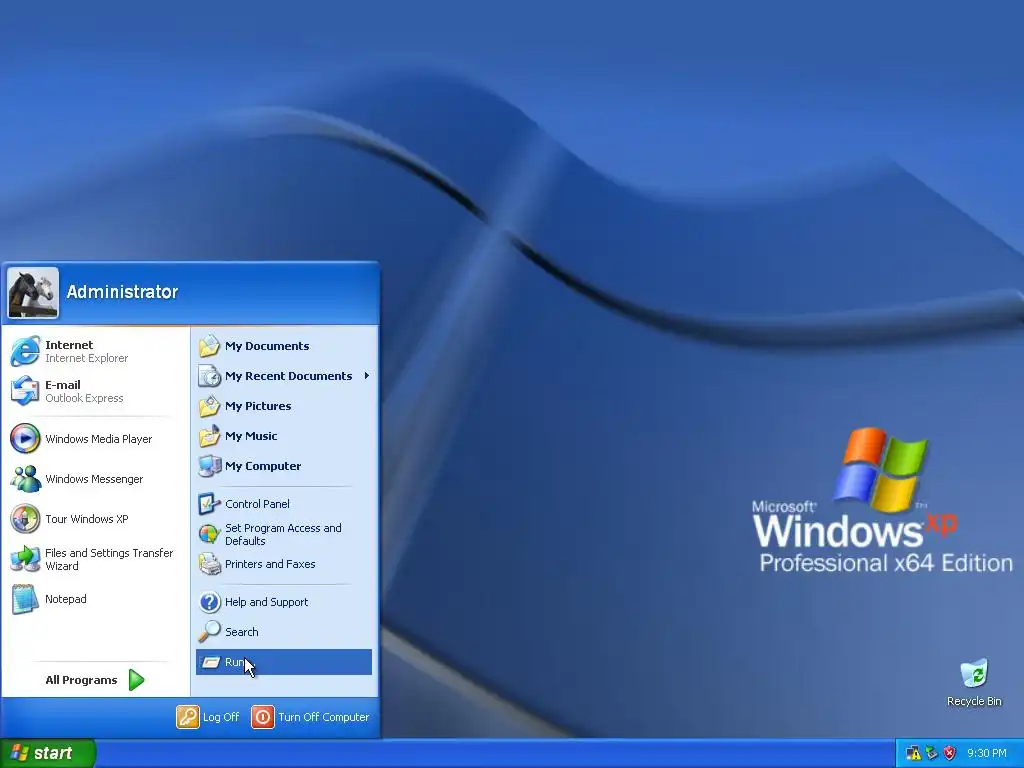Image resolution: width=1024 pixels, height=768 pixels.
Task: Click the Outlook Express envelope icon
Action: pos(25,391)
